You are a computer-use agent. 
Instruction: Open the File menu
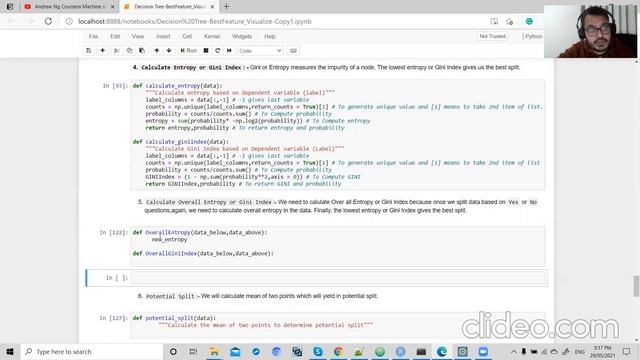tap(93, 36)
